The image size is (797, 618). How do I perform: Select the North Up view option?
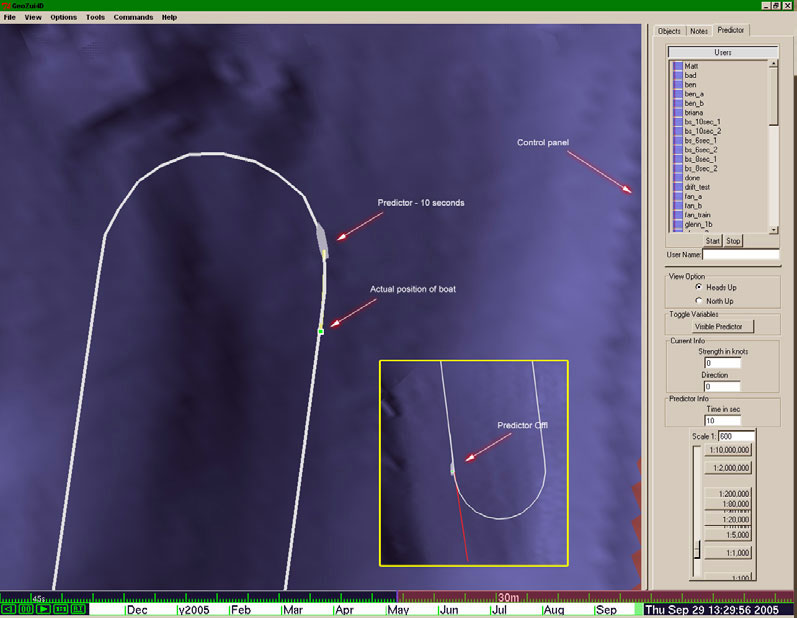coord(699,300)
